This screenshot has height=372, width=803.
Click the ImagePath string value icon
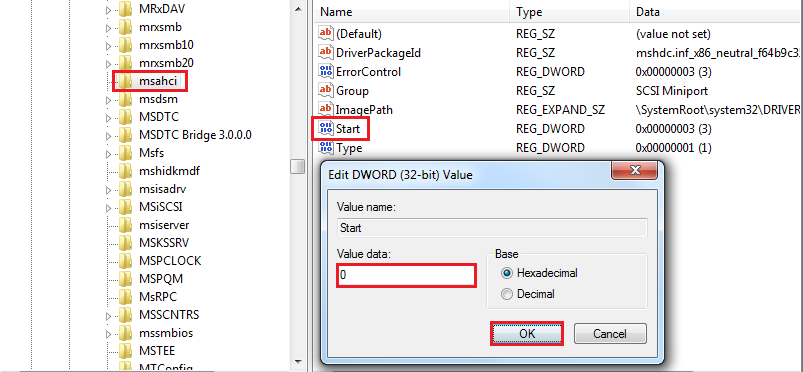click(x=326, y=110)
